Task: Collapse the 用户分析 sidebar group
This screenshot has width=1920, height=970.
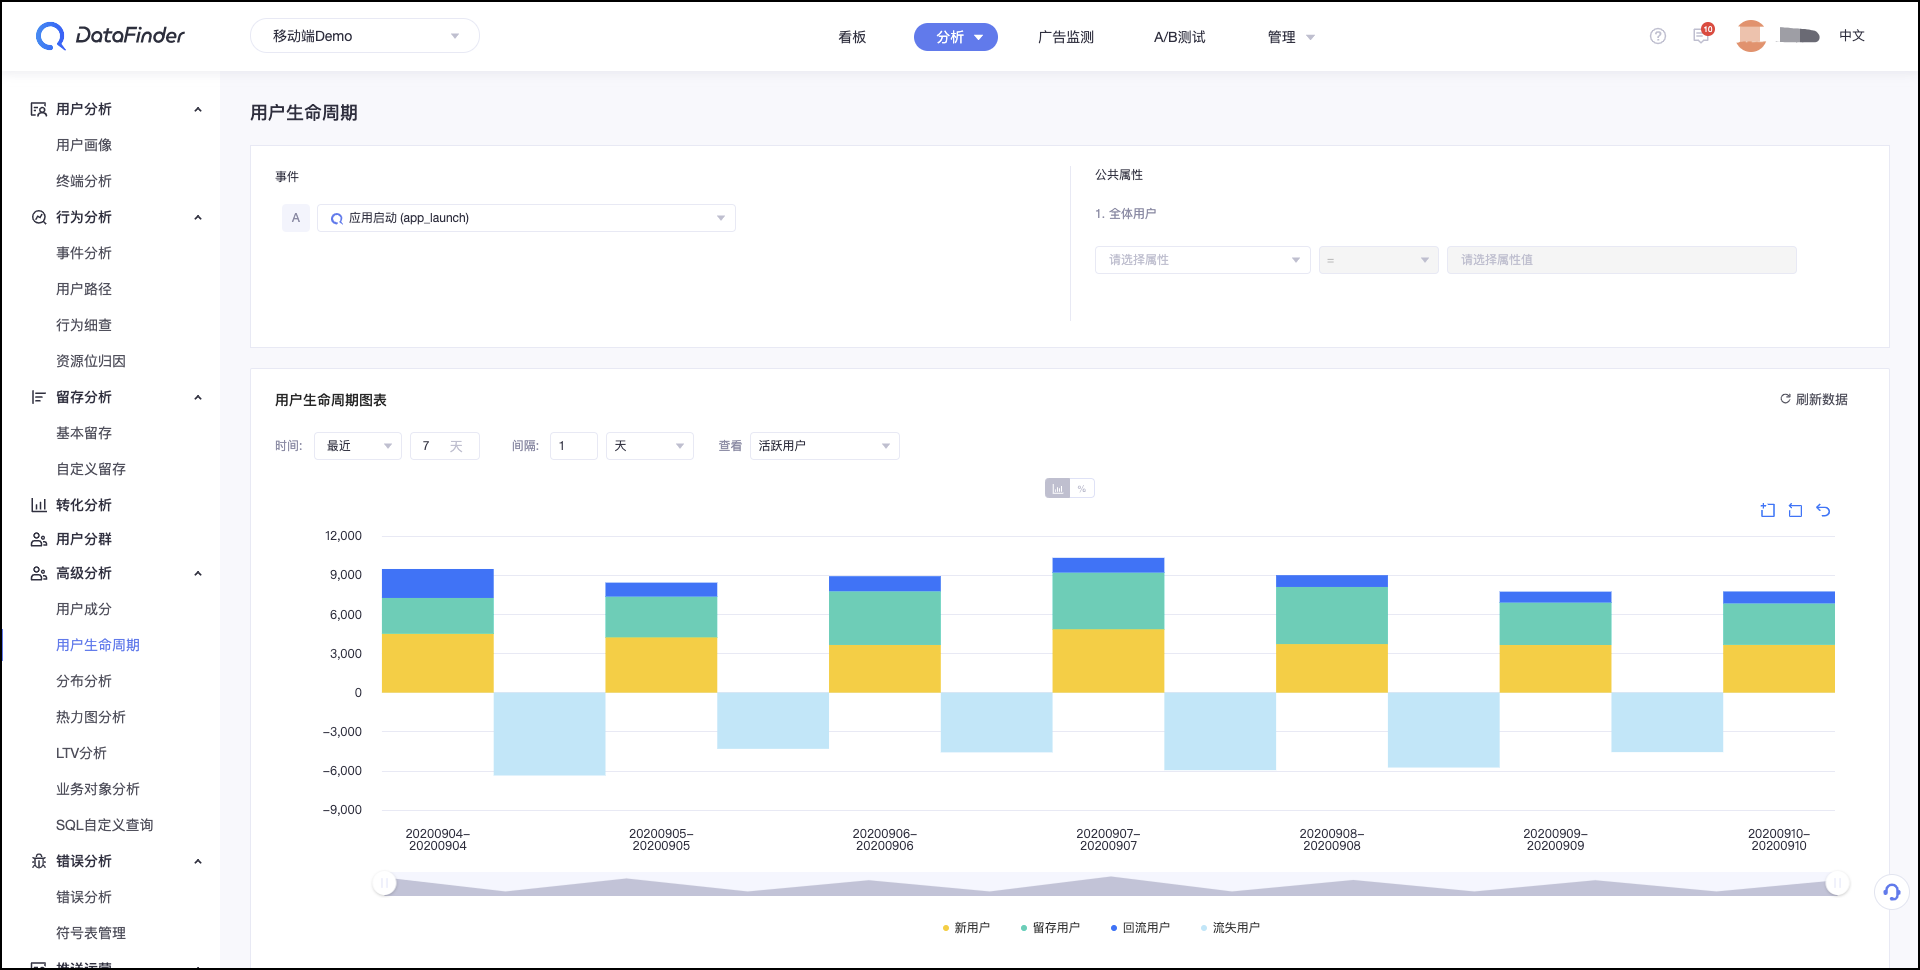Action: click(198, 109)
